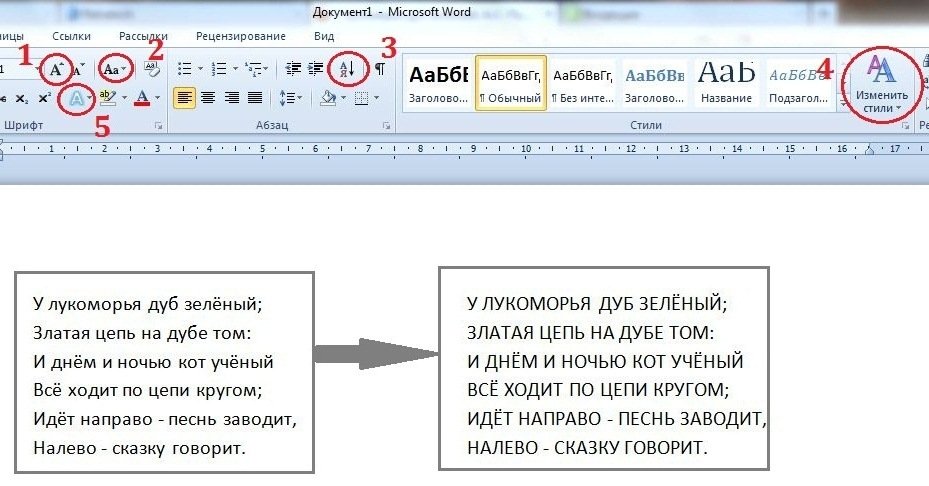Click the Изменить стили button
The image size is (929, 486).
coord(881,86)
